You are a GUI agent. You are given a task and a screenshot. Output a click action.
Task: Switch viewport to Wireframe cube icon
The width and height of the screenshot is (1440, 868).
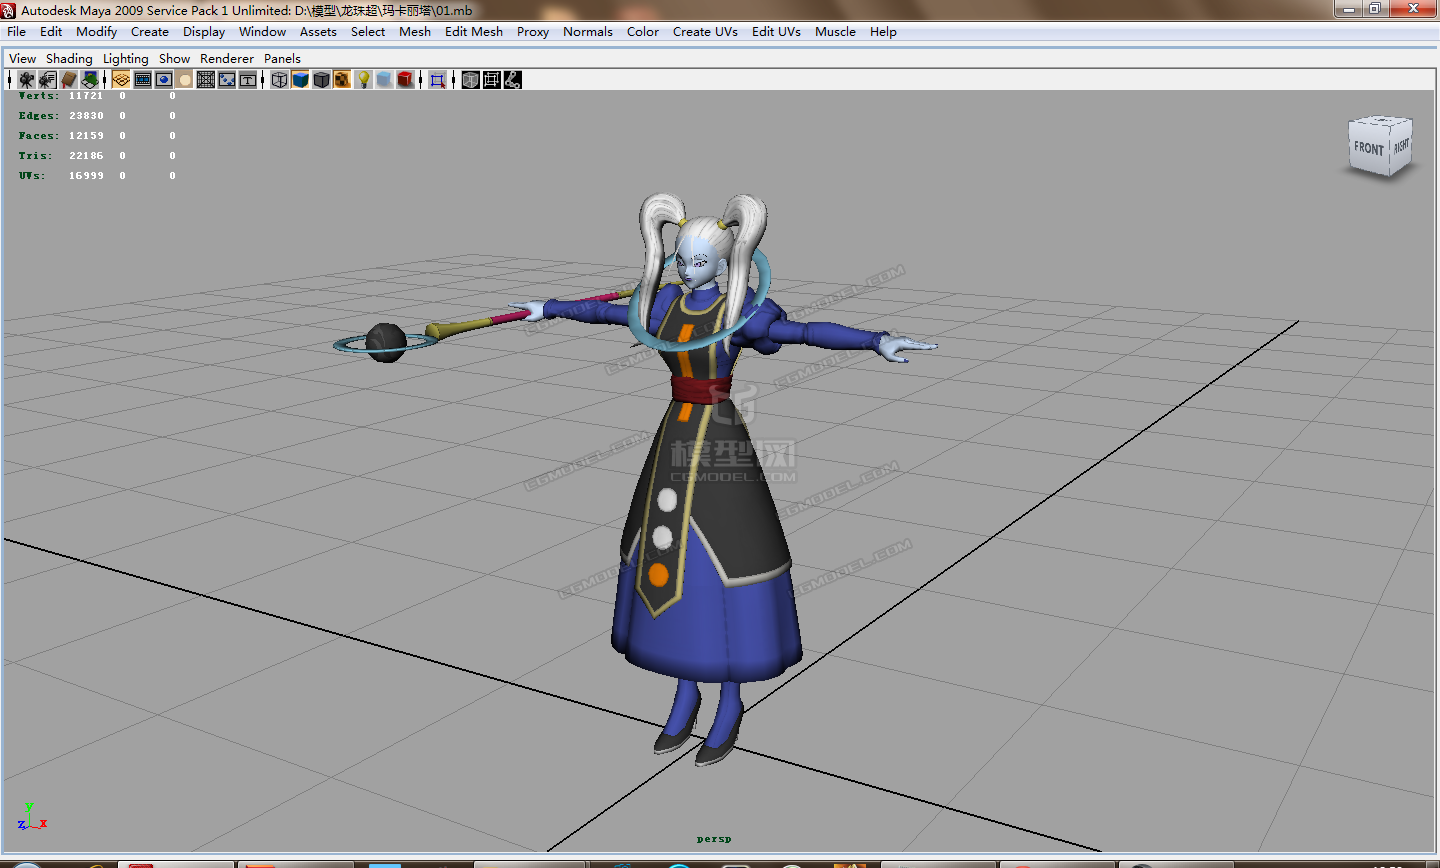point(280,80)
